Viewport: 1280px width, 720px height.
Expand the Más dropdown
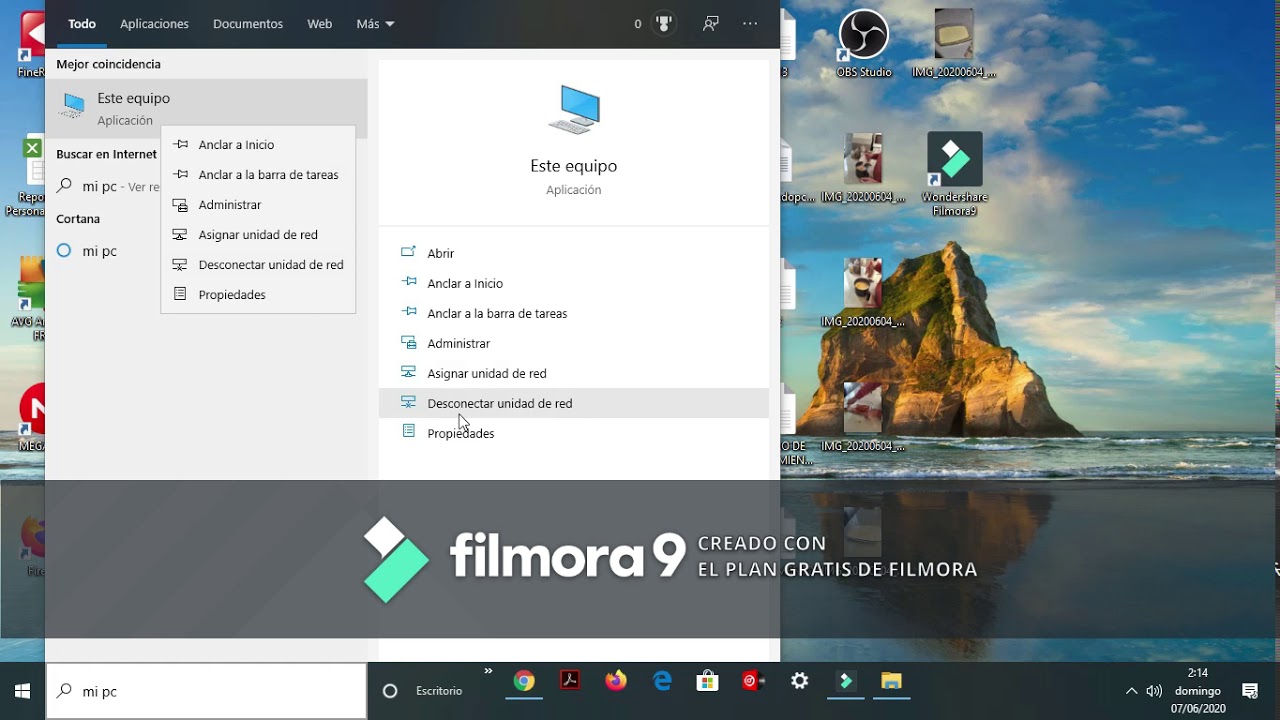tap(375, 23)
